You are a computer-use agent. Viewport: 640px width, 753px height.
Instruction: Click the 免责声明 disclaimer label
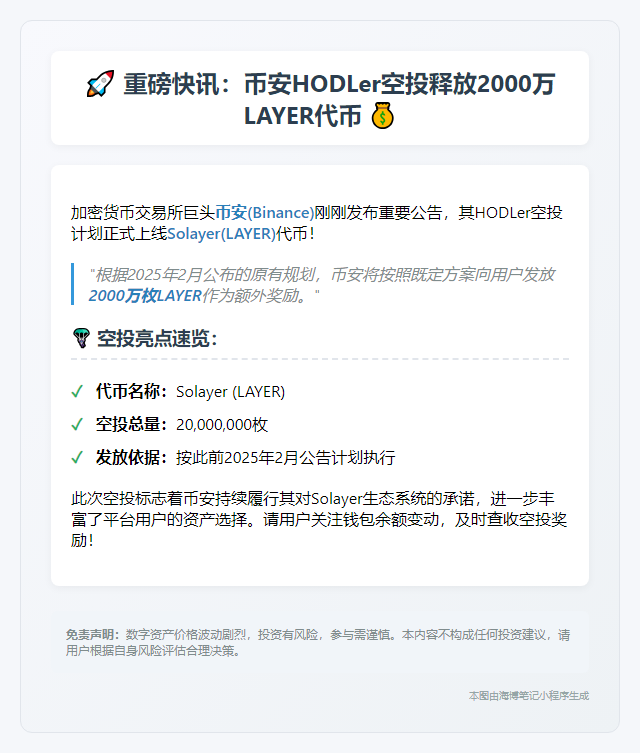pyautogui.click(x=95, y=635)
